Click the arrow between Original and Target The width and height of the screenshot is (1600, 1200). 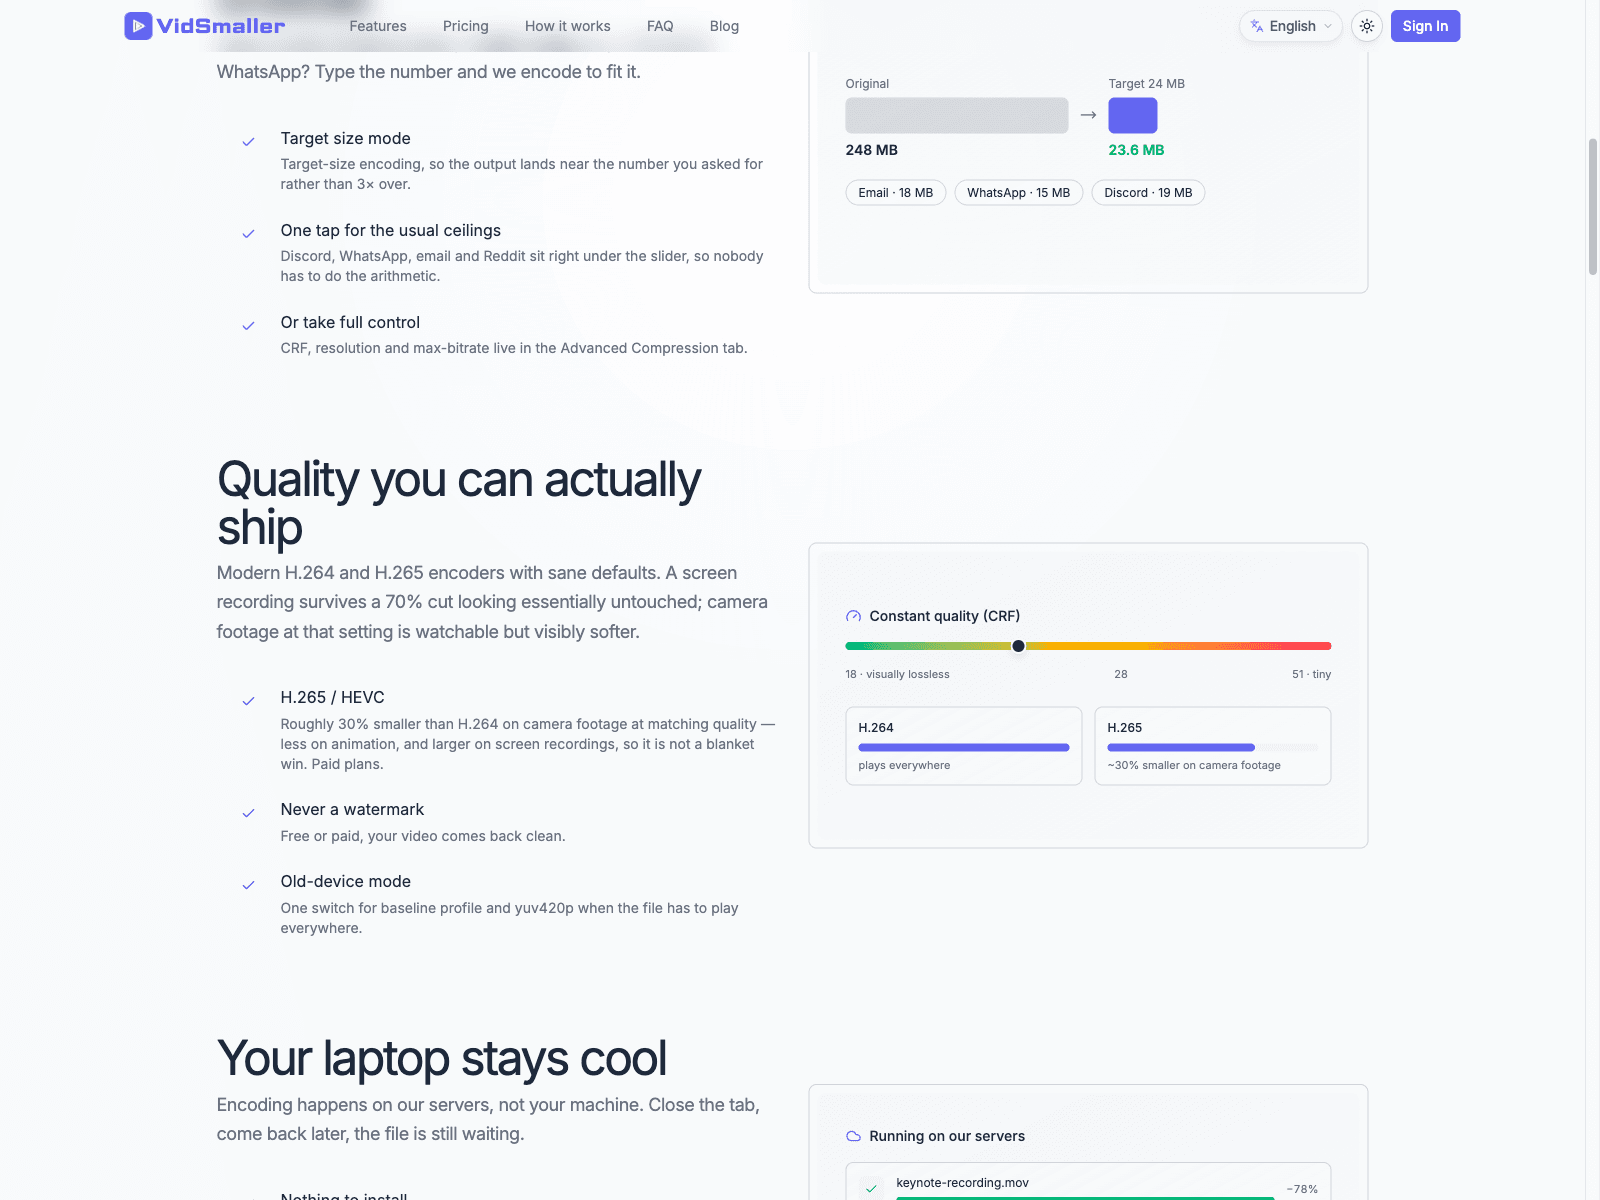[1088, 115]
